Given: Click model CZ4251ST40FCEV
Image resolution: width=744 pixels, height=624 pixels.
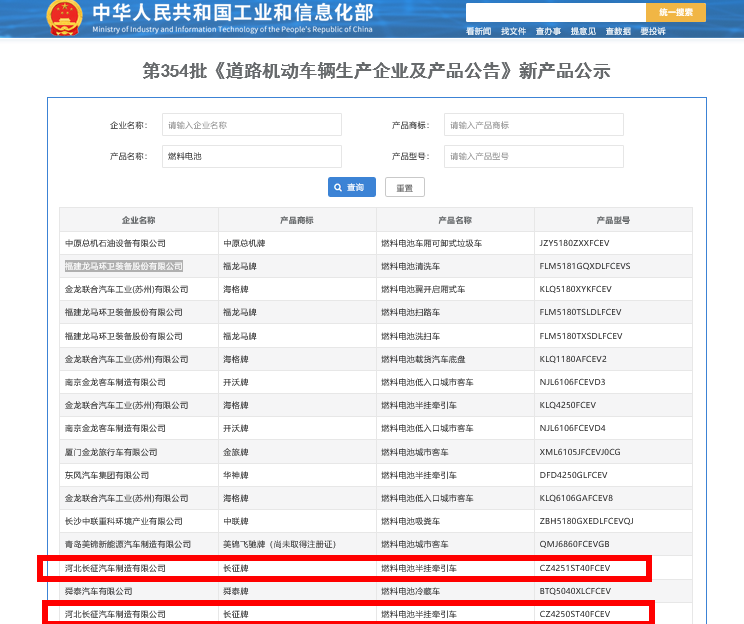Looking at the screenshot, I should point(575,568).
